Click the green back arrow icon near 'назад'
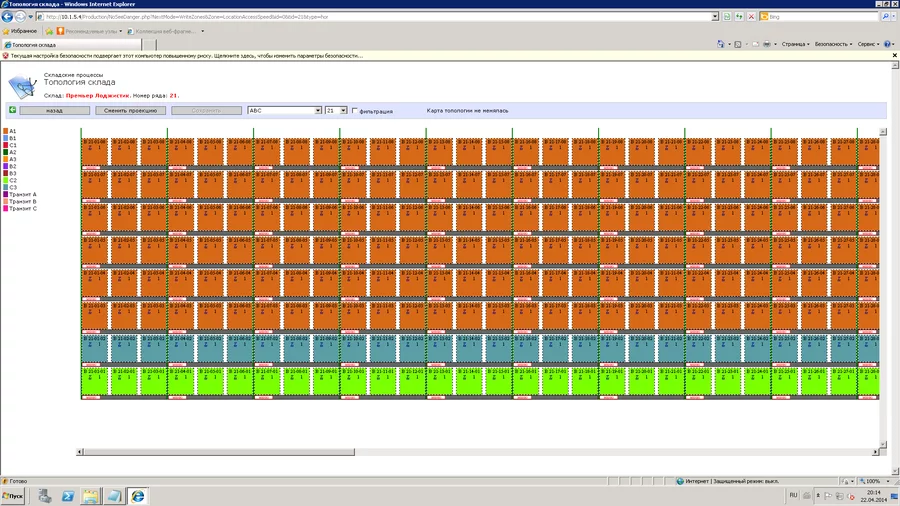This screenshot has width=900, height=506. pyautogui.click(x=13, y=110)
